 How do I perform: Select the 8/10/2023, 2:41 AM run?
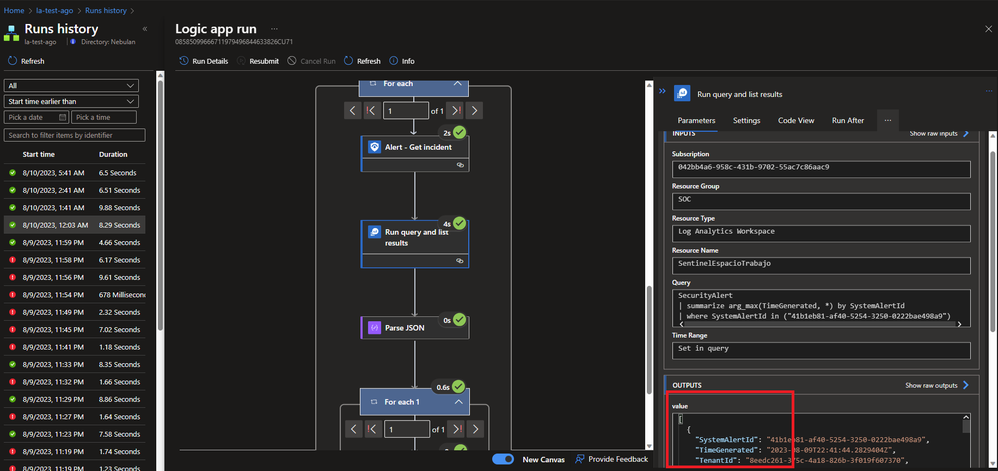point(75,190)
